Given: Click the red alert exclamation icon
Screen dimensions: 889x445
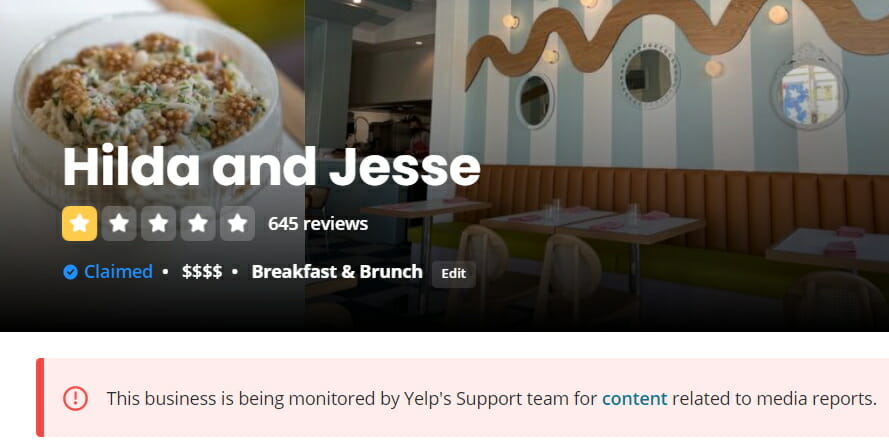Looking at the screenshot, I should [75, 398].
